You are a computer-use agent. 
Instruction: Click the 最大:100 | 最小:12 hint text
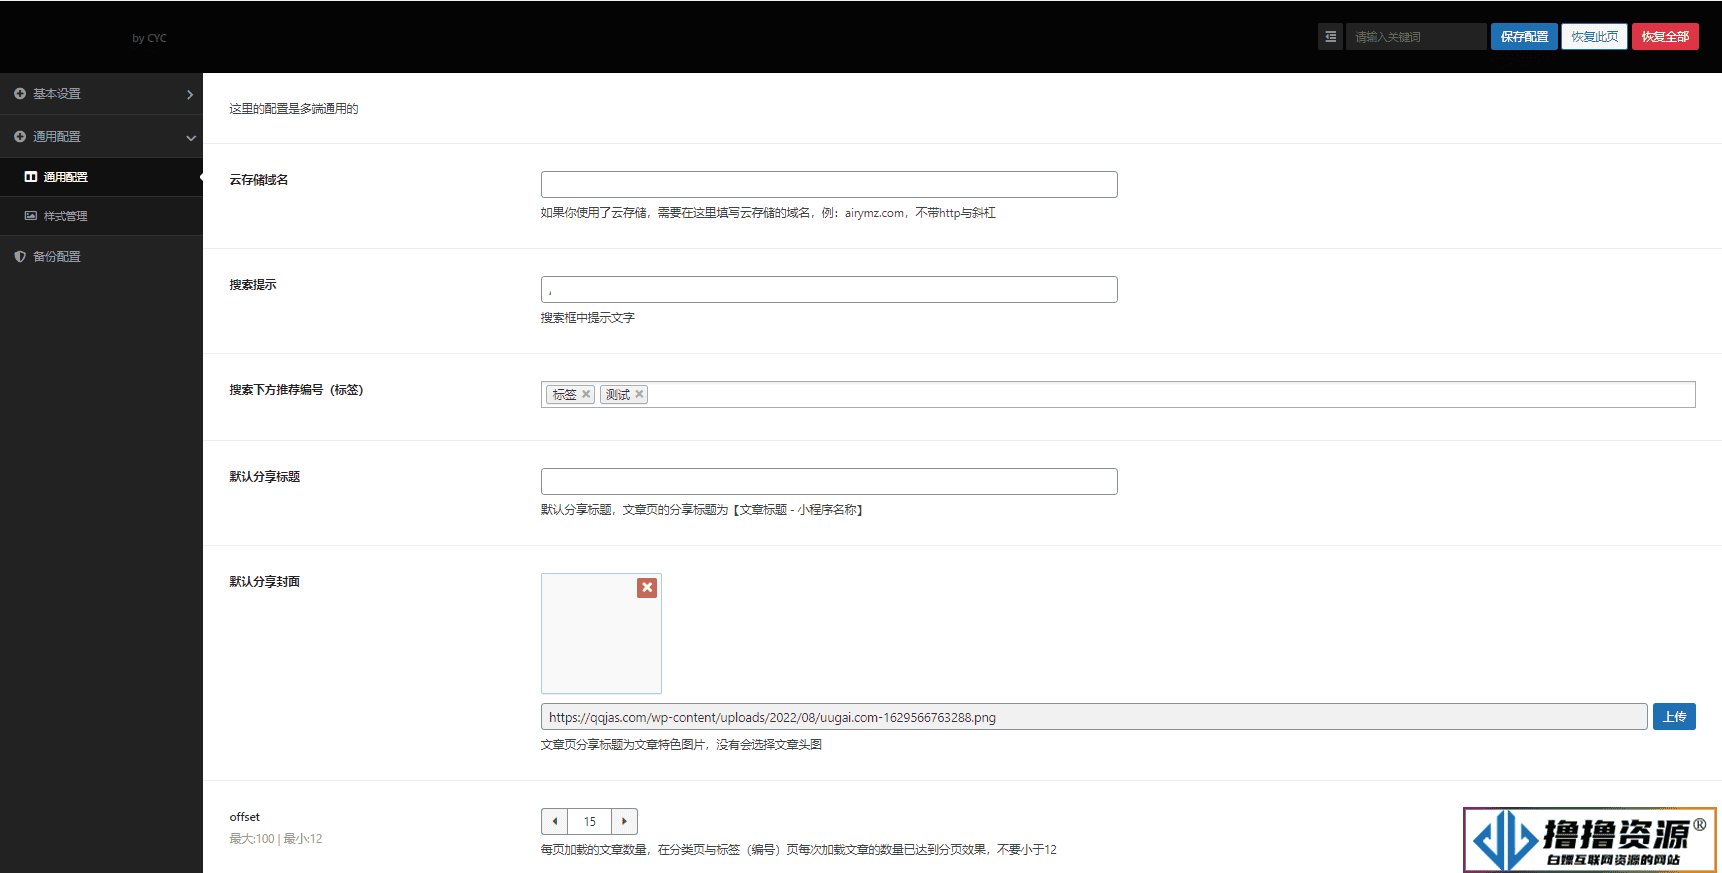[x=276, y=839]
